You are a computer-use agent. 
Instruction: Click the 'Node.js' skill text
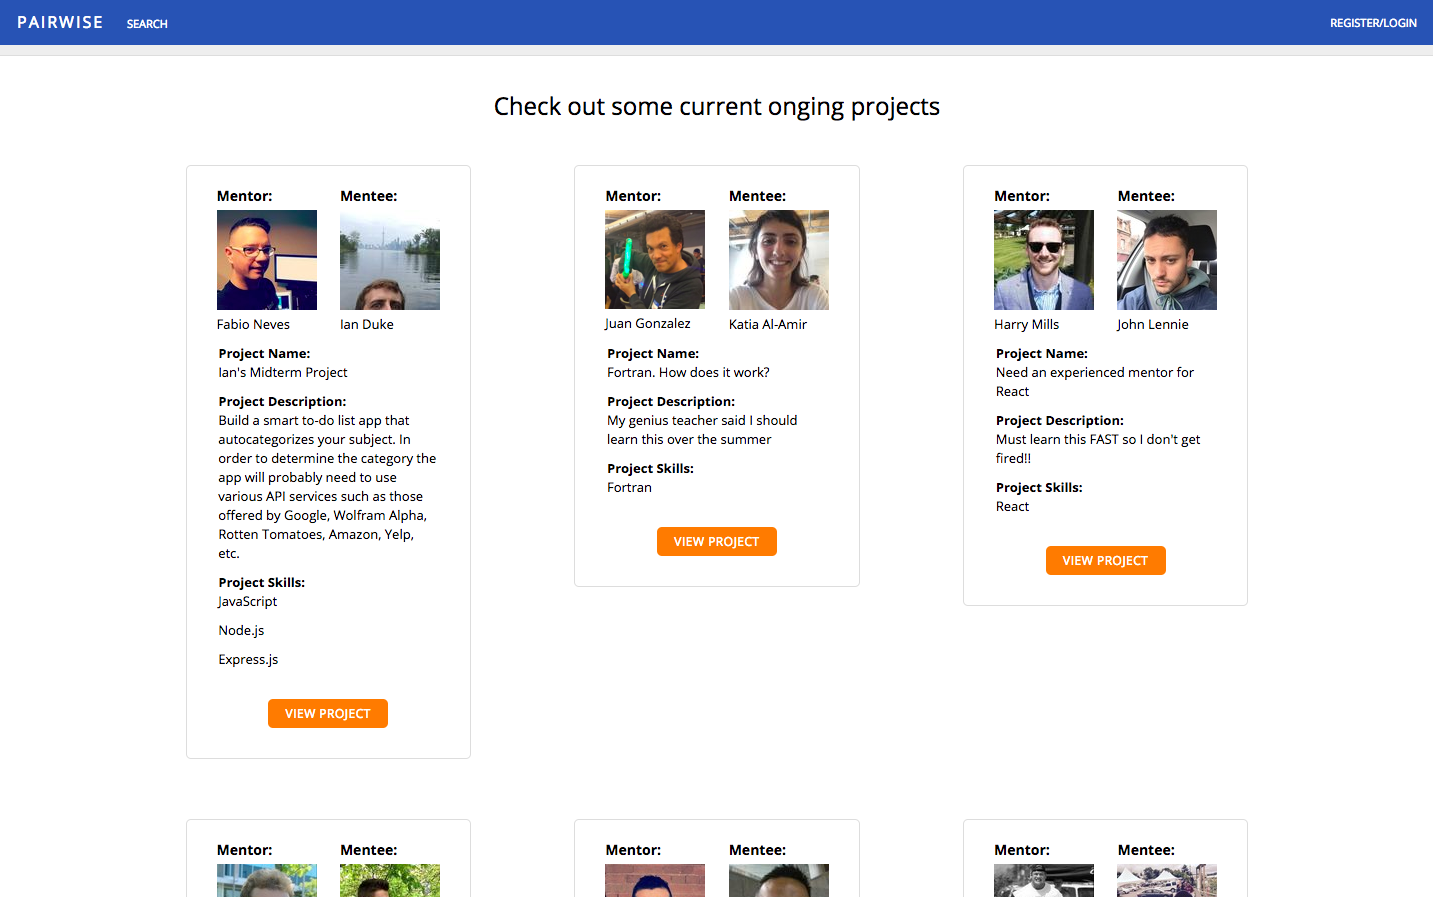(x=241, y=630)
